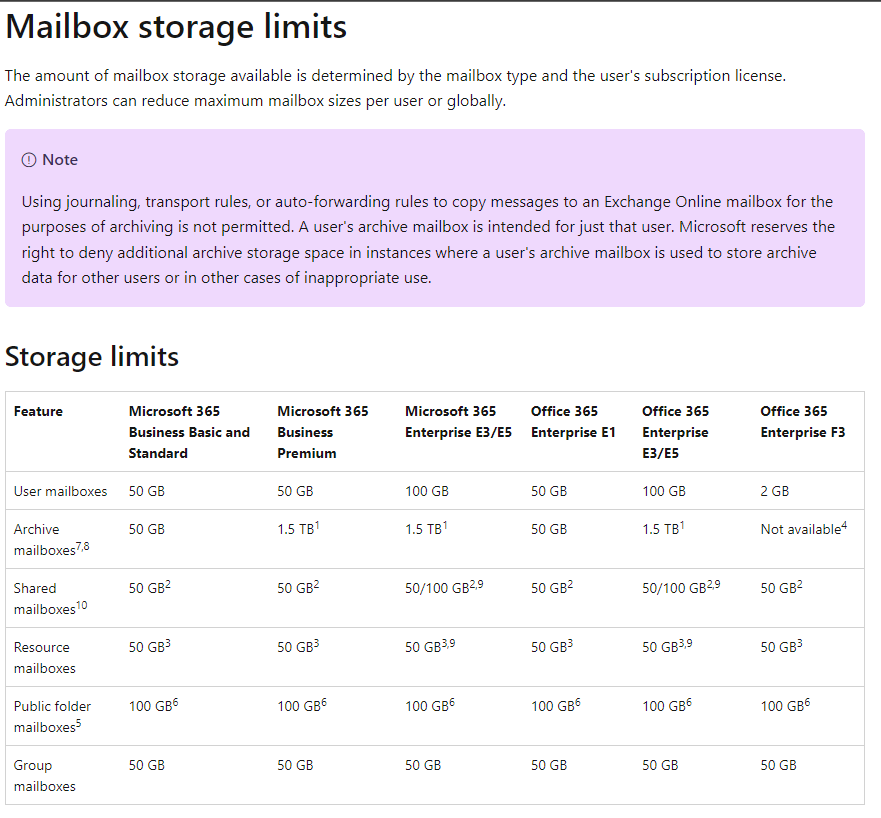Click the Group mailboxes row label
The image size is (881, 818).
[44, 776]
